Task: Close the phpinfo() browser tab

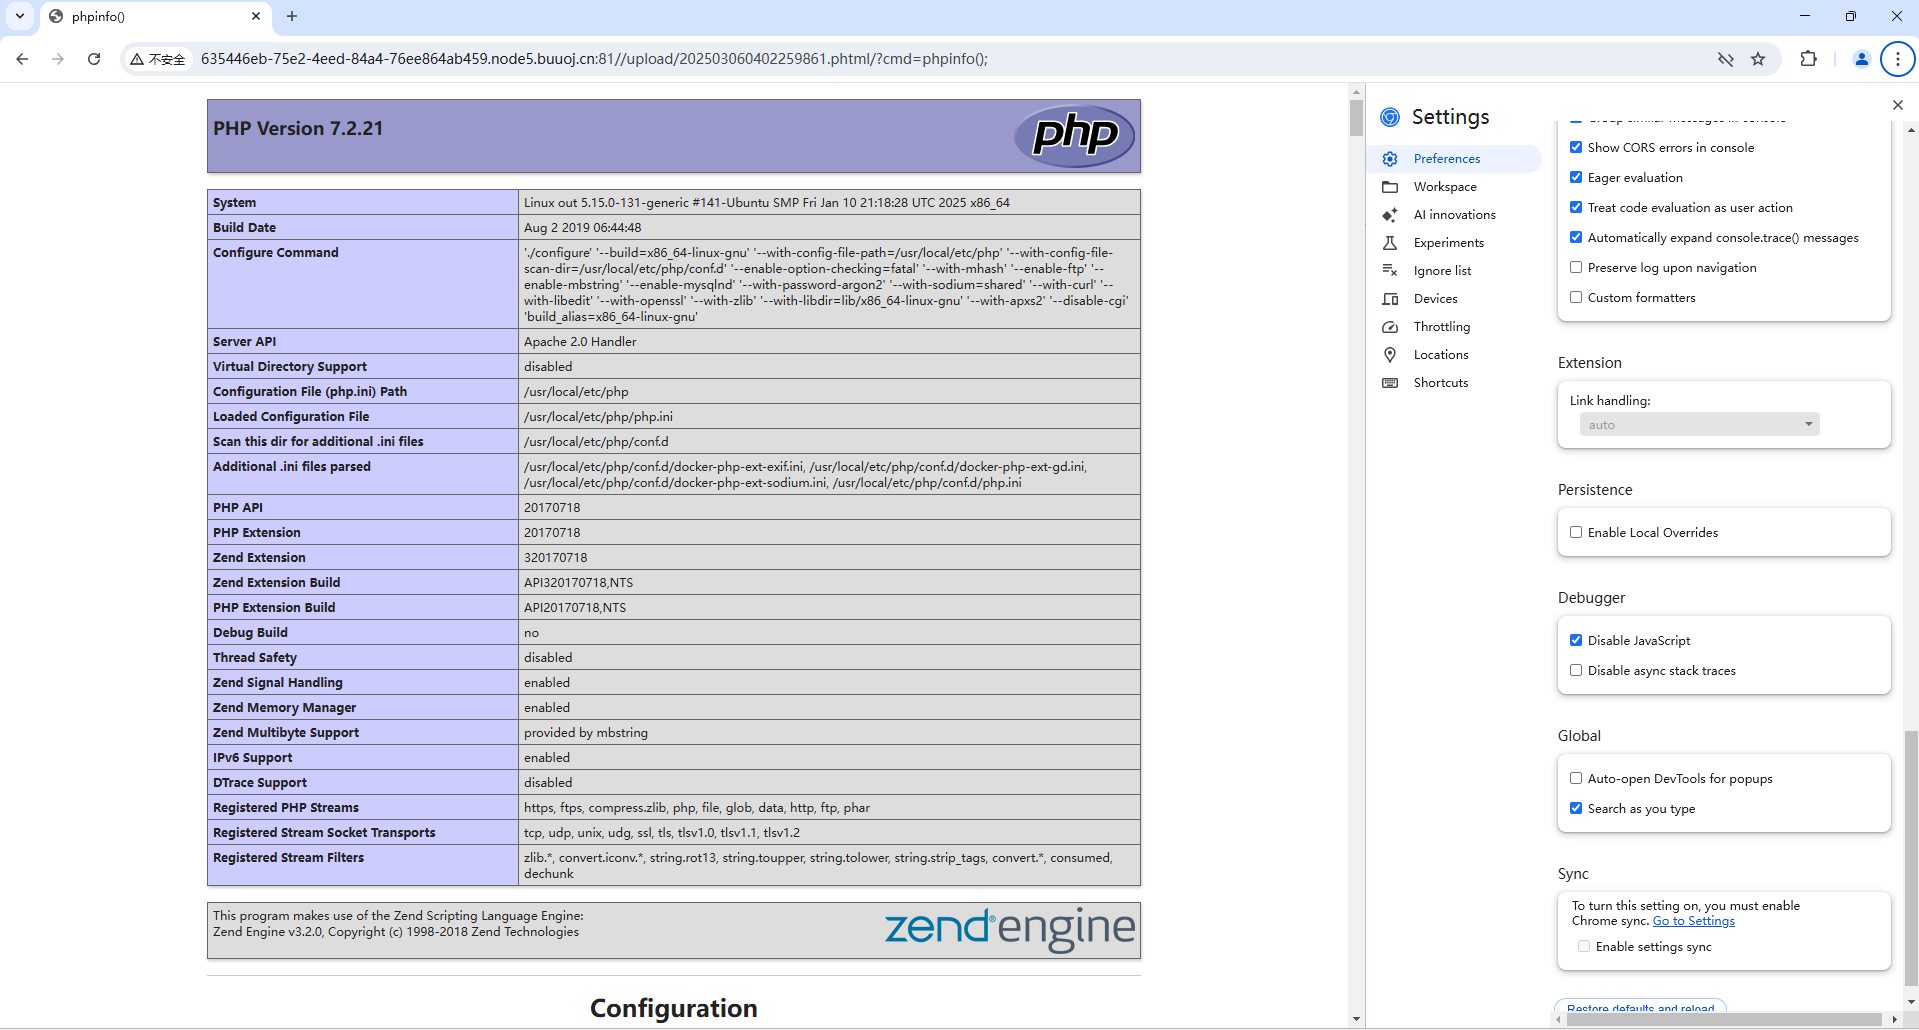Action: click(256, 16)
